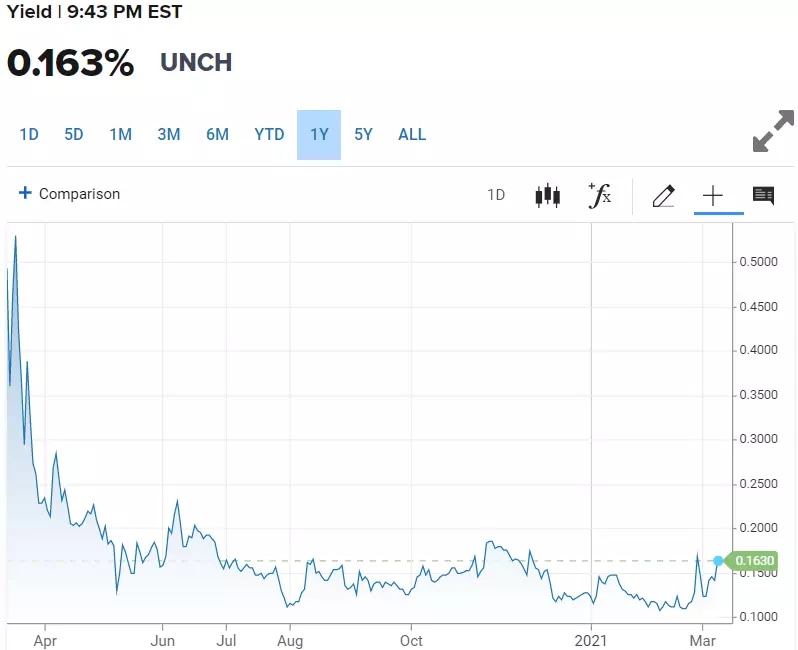Expand chart to fullscreen with arrows icon
This screenshot has height=650, width=798.
tap(772, 132)
